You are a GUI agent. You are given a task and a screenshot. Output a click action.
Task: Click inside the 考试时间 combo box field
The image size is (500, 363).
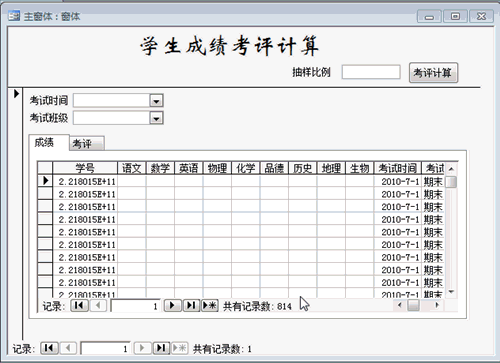point(112,101)
